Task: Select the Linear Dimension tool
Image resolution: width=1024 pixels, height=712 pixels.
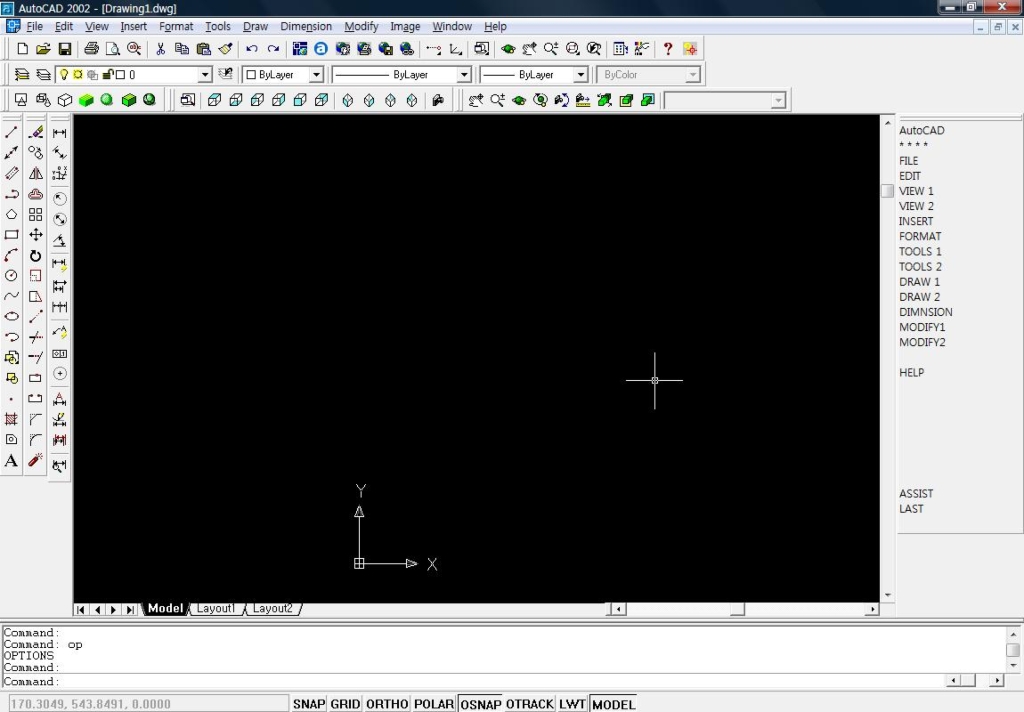Action: 59,133
